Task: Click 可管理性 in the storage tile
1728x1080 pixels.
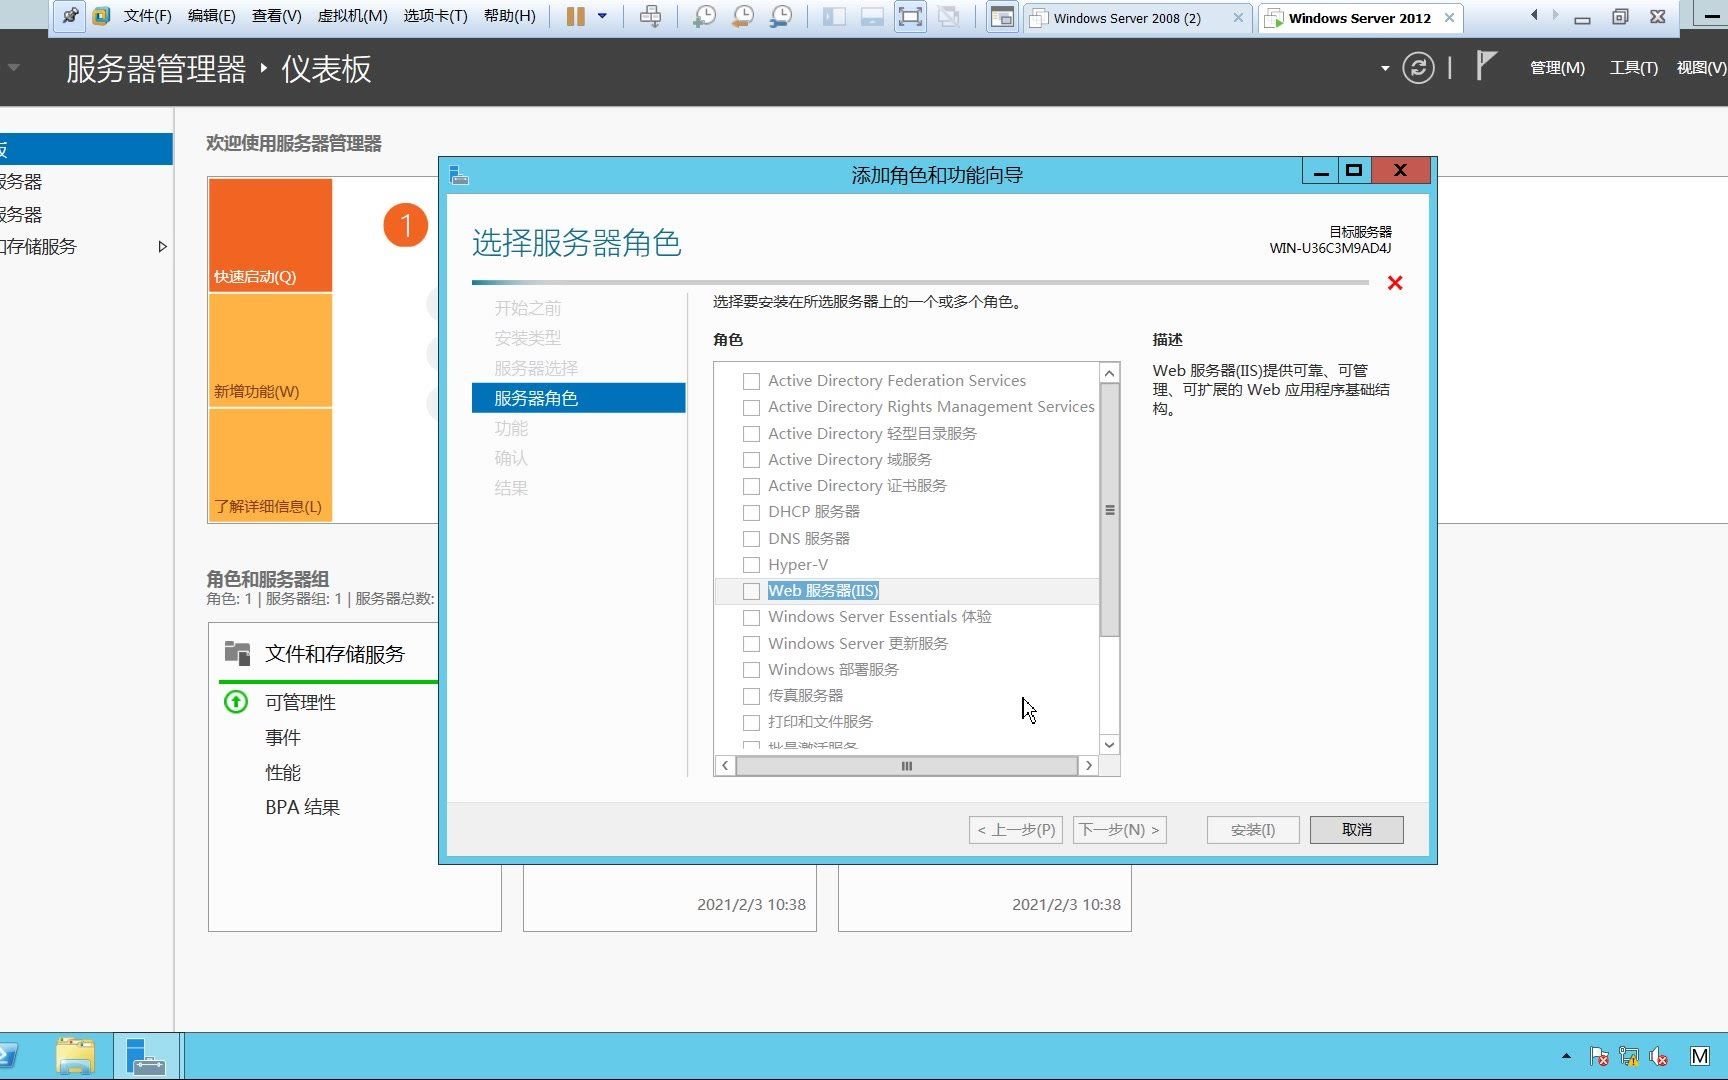Action: coord(300,703)
